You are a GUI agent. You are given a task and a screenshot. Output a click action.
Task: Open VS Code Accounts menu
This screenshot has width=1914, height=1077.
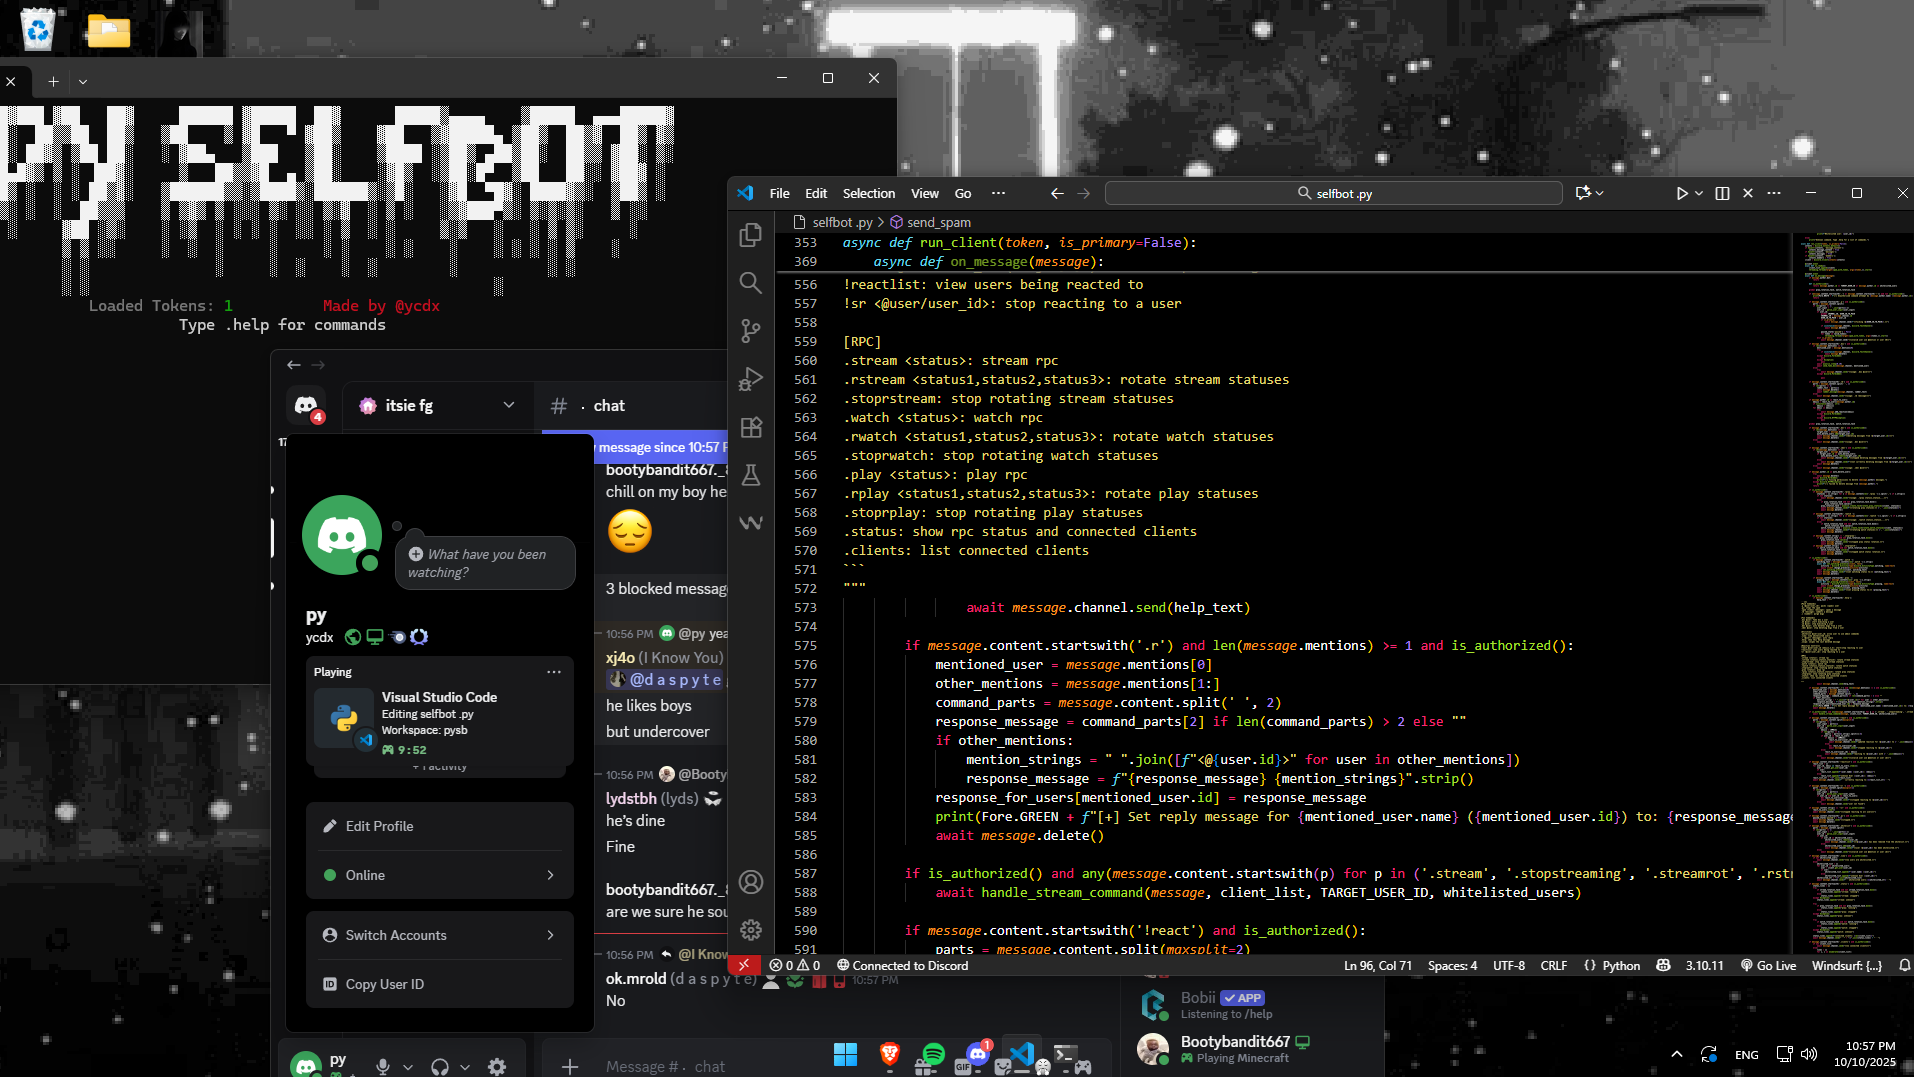click(x=751, y=882)
